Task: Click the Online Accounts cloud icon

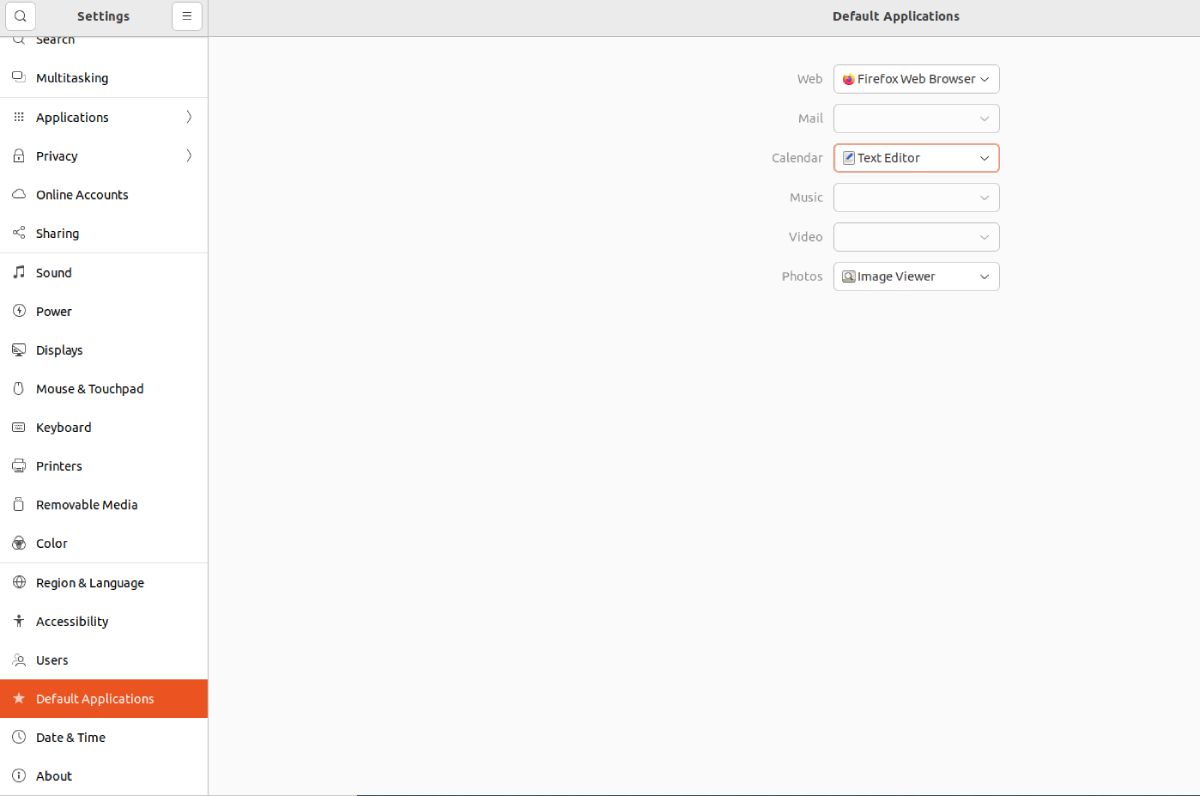Action: click(18, 195)
